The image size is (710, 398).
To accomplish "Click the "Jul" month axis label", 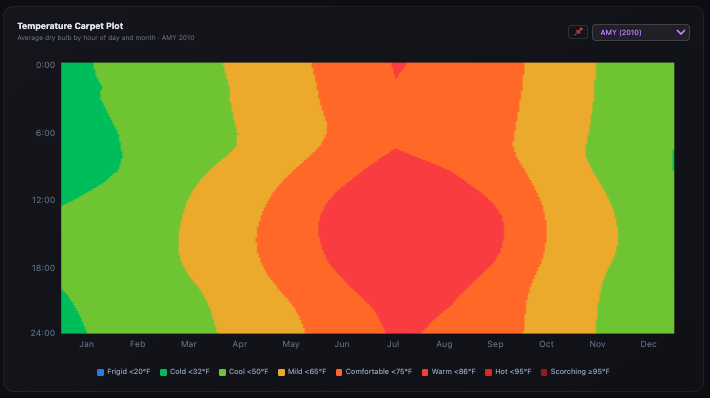I will [x=393, y=344].
